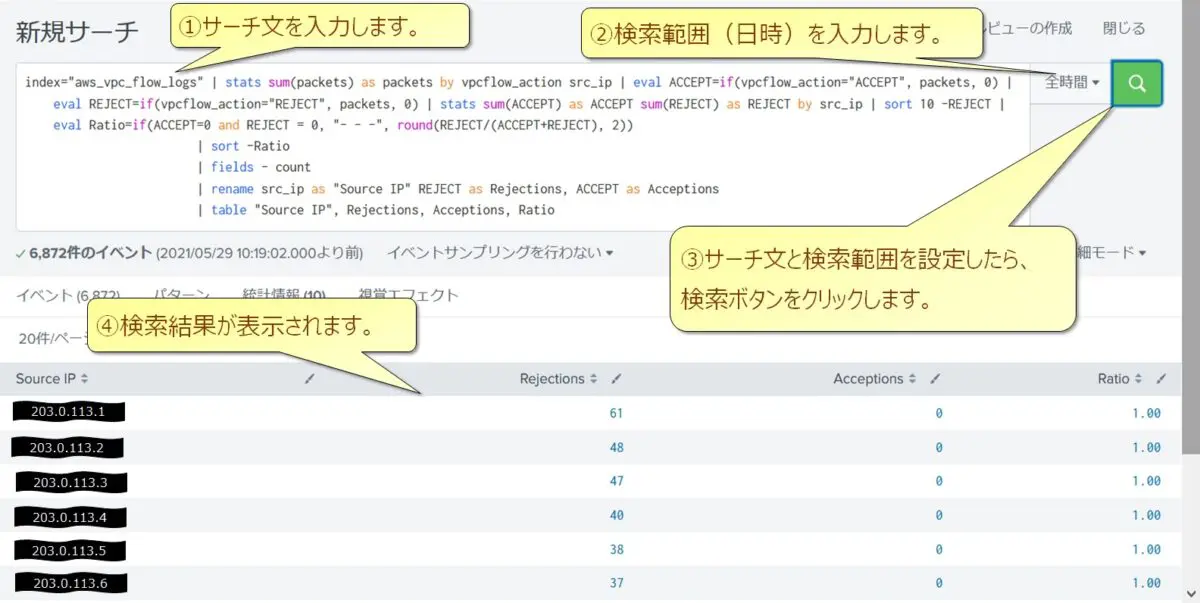The image size is (1200, 603).
Task: Click the pencil icon beside the Rejections header
Action: [617, 378]
